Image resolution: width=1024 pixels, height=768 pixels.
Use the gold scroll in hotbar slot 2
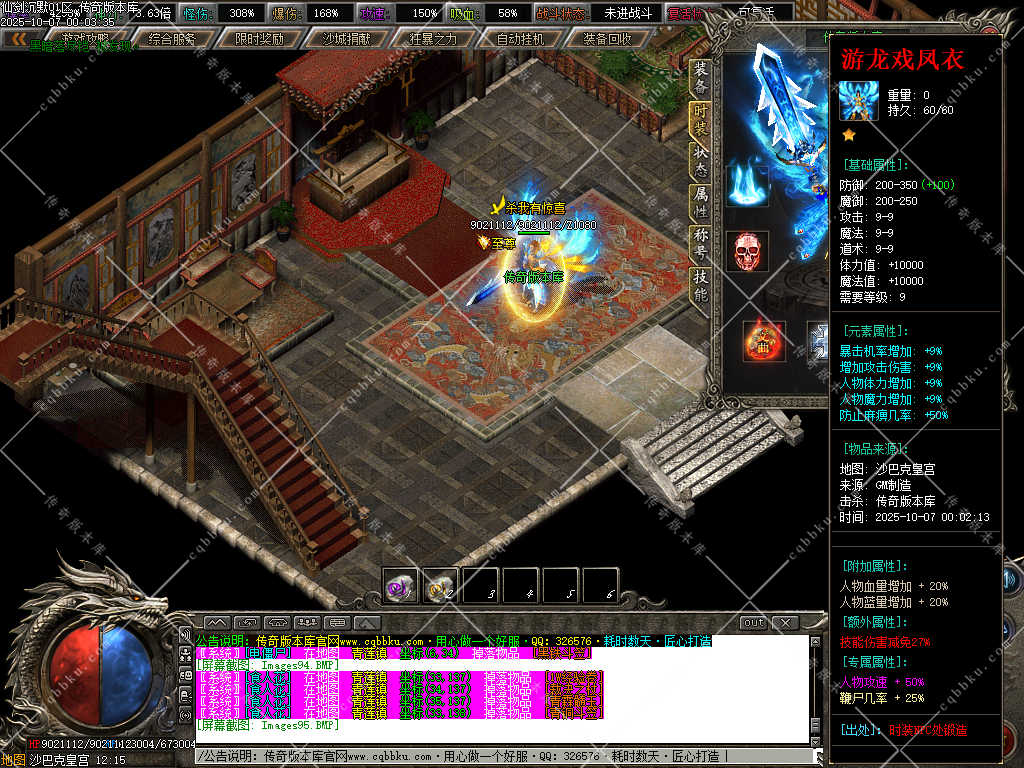pos(440,587)
